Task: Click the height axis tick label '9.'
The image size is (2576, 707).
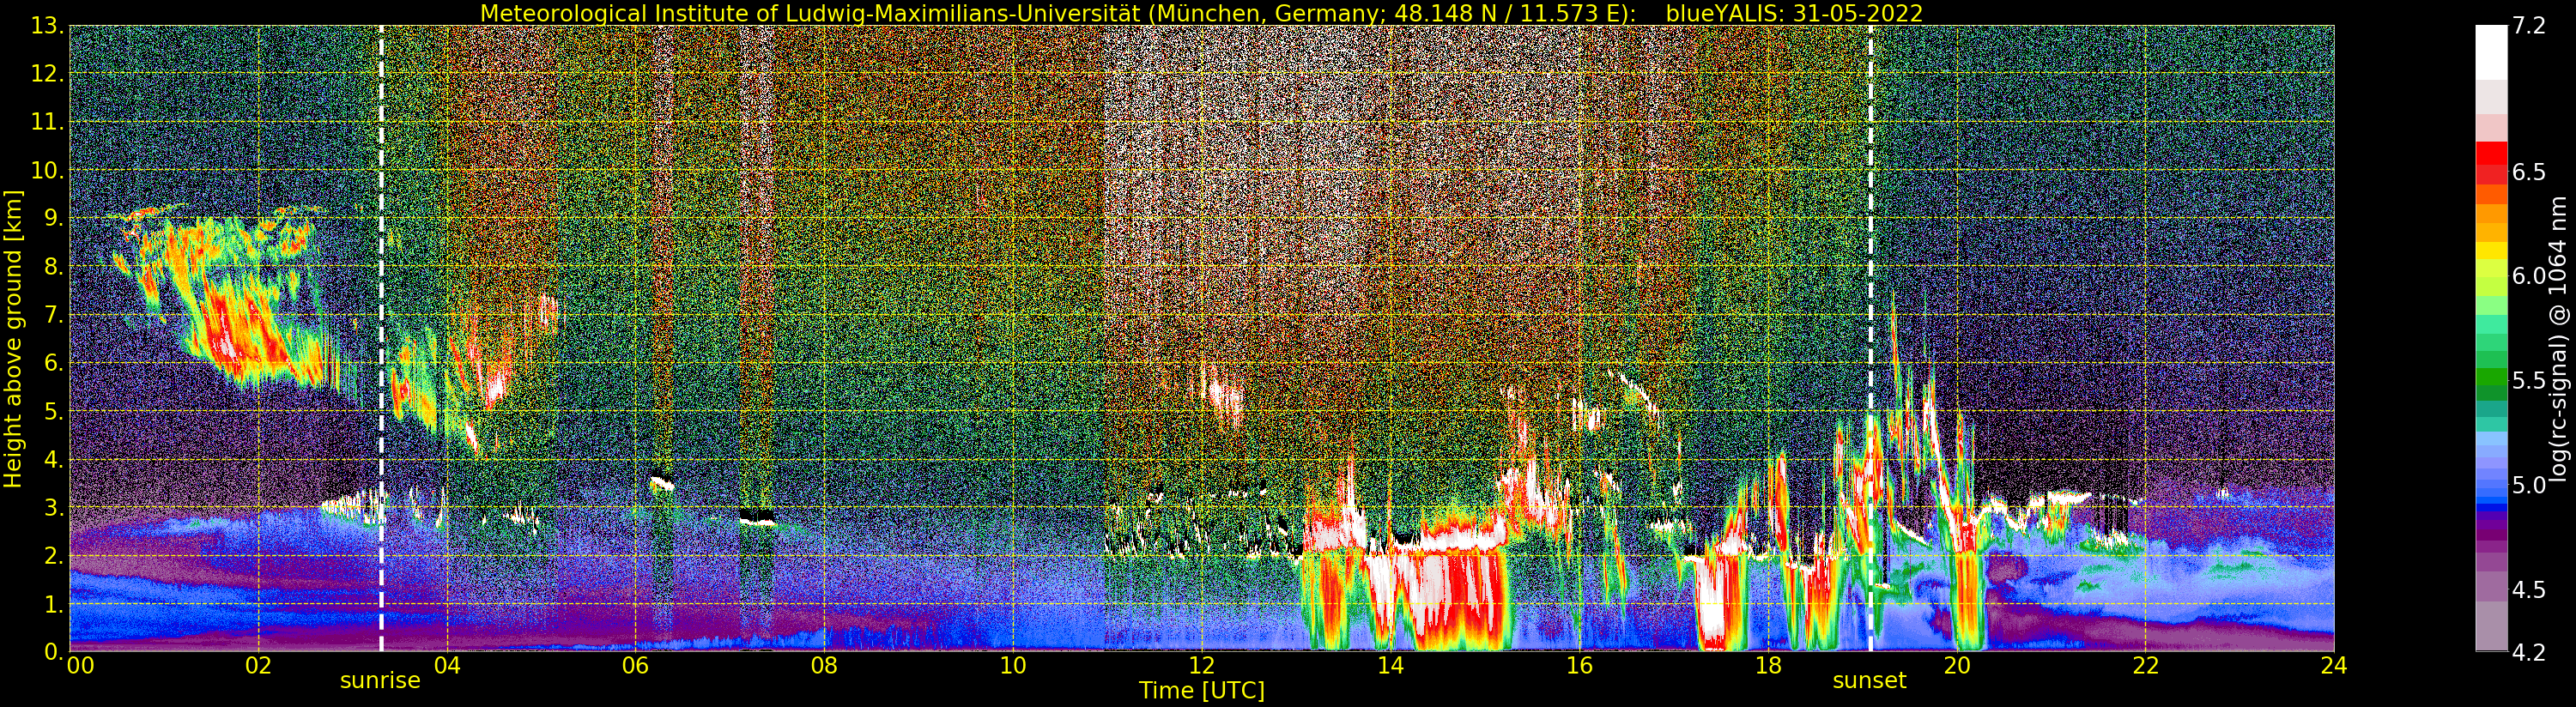Action: pos(53,218)
